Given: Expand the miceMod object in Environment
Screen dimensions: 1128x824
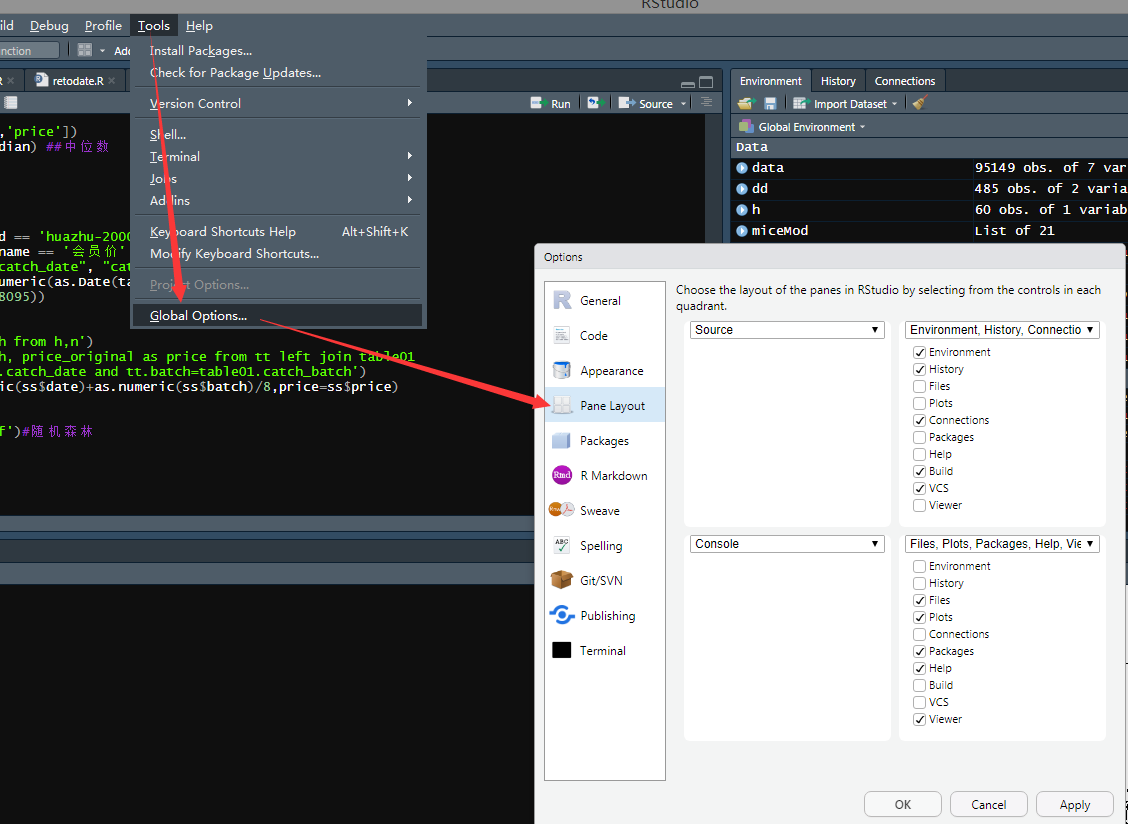Looking at the screenshot, I should pyautogui.click(x=742, y=231).
